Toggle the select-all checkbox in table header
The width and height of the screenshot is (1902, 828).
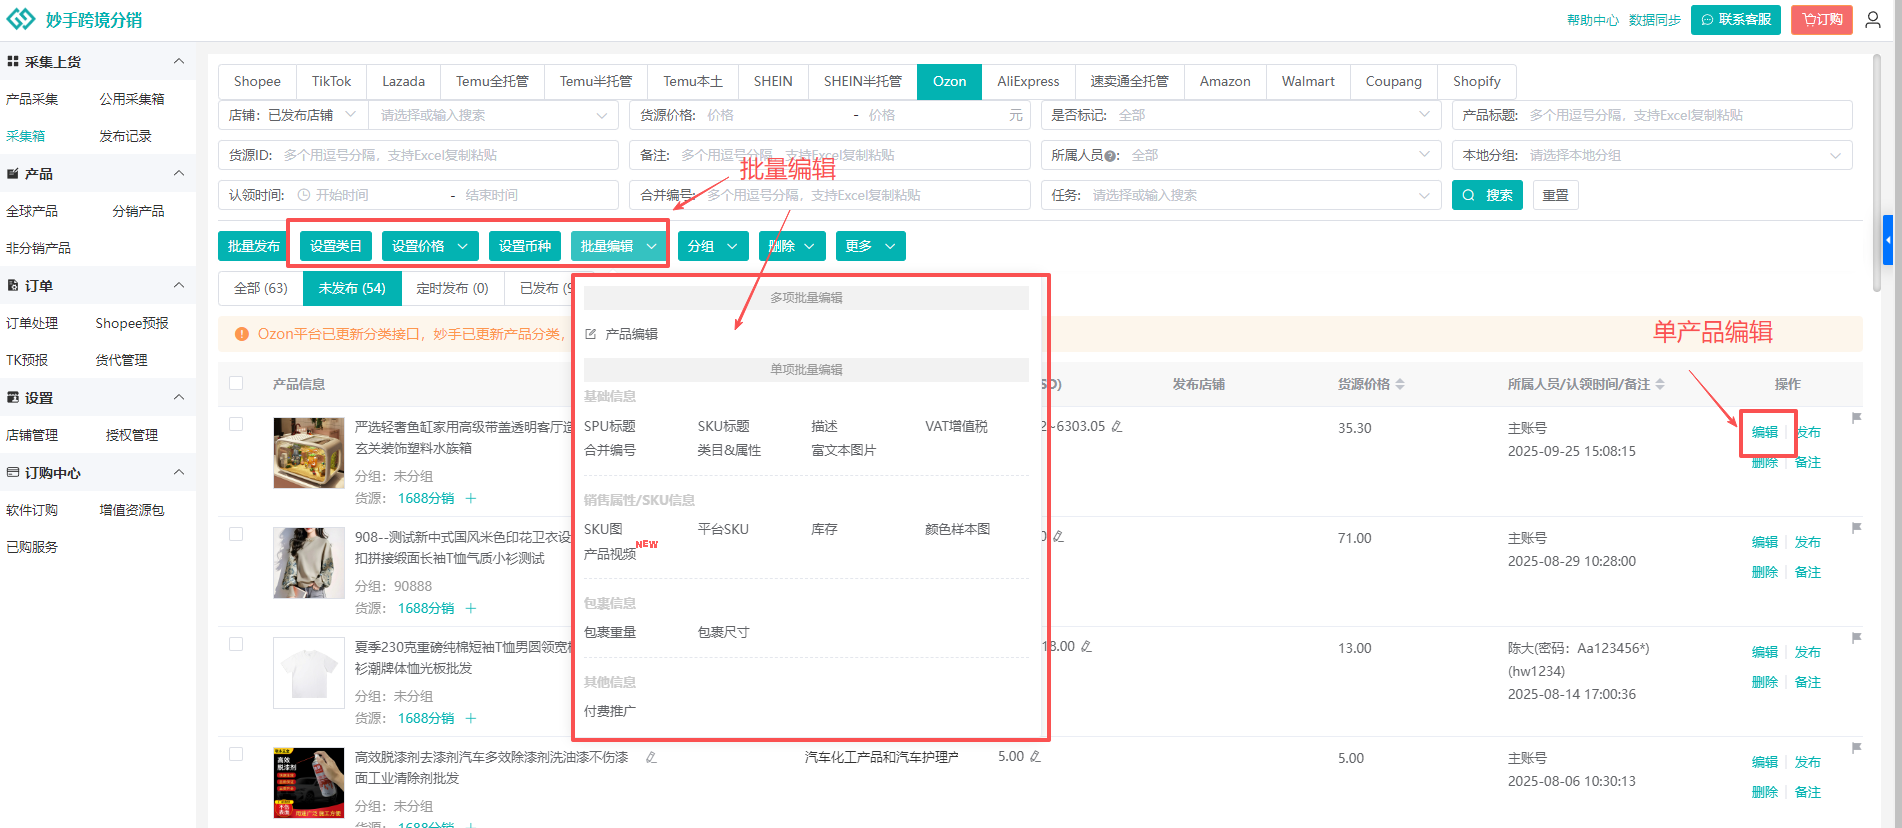point(236,383)
